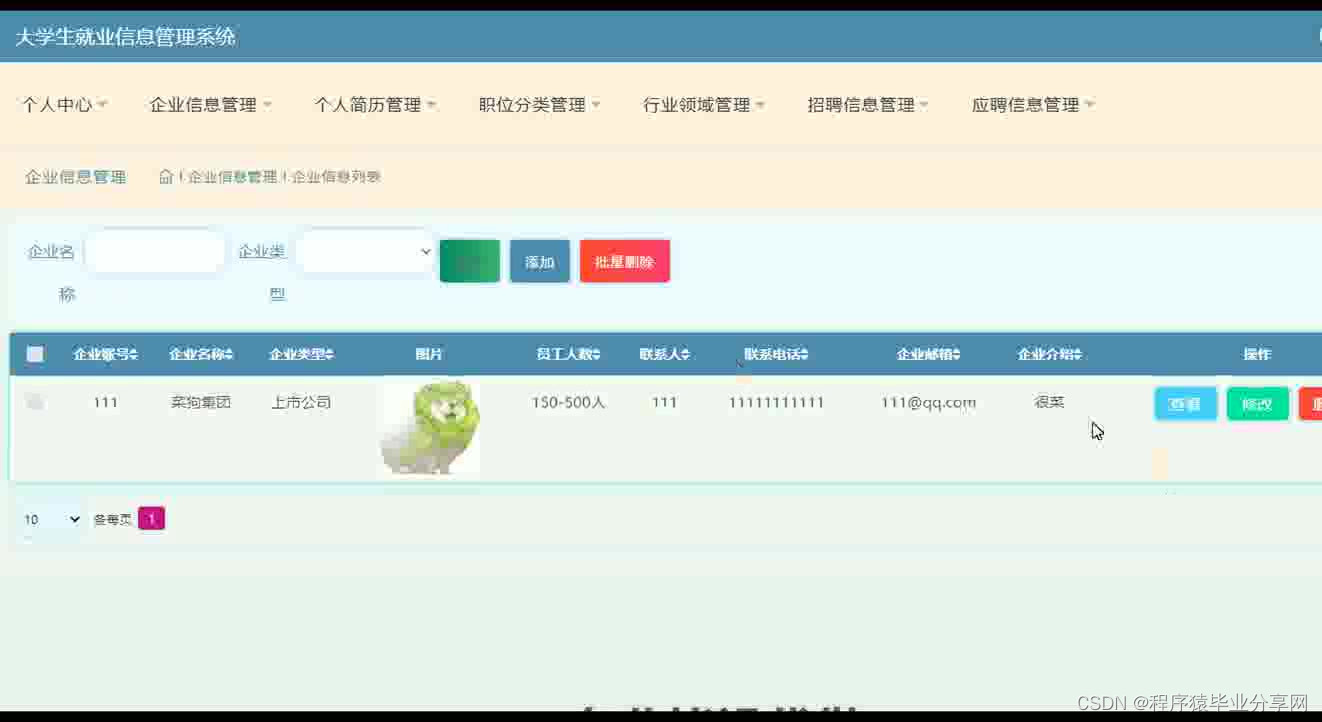This screenshot has height=722, width=1322.
Task: Click the home icon in the breadcrumb
Action: [x=166, y=177]
